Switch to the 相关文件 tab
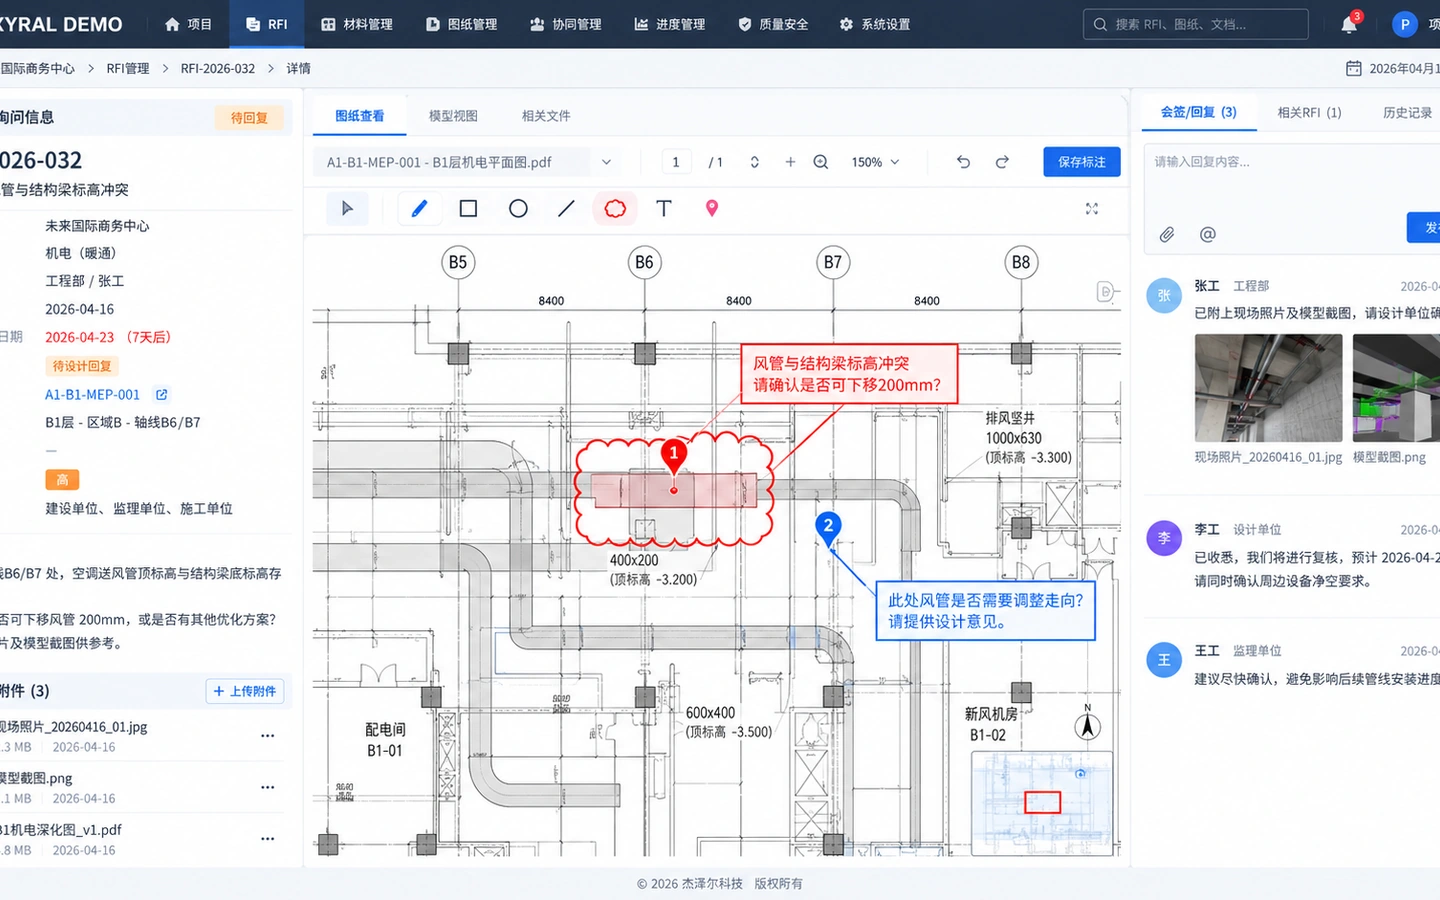 546,116
